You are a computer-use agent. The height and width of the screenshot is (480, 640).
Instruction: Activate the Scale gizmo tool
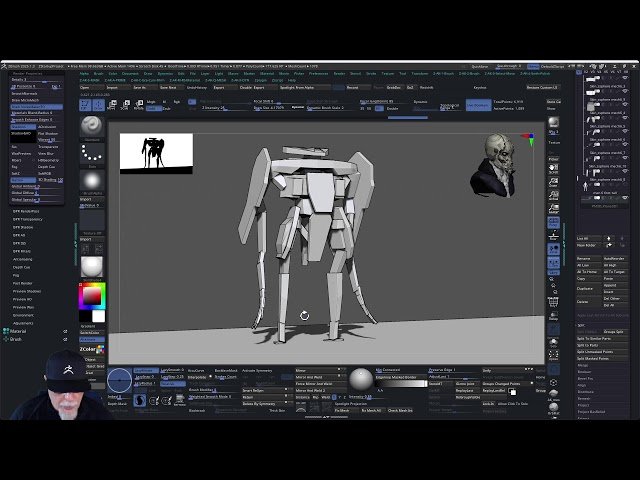pos(125,105)
